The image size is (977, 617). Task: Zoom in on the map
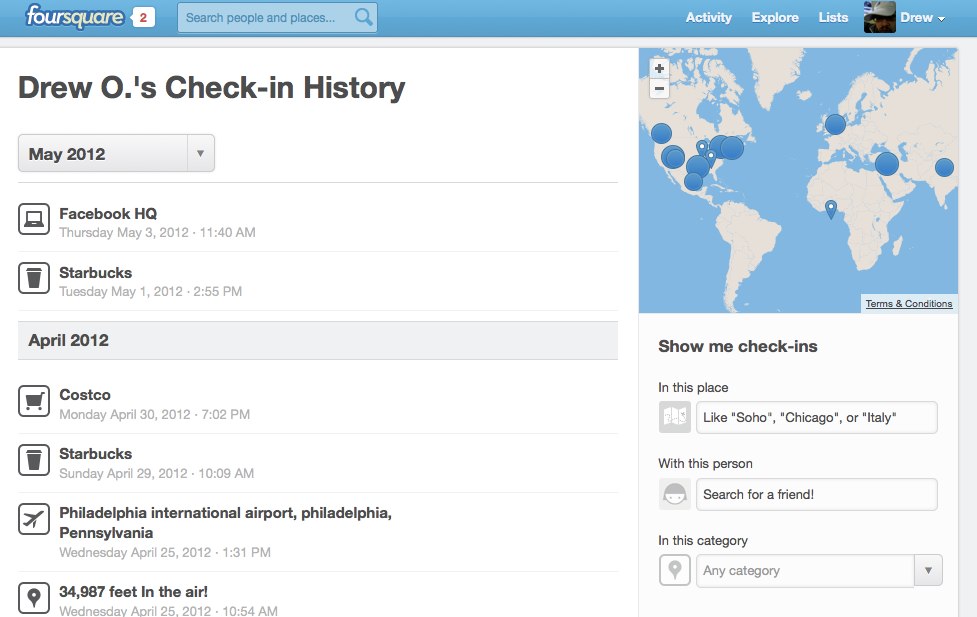click(659, 69)
